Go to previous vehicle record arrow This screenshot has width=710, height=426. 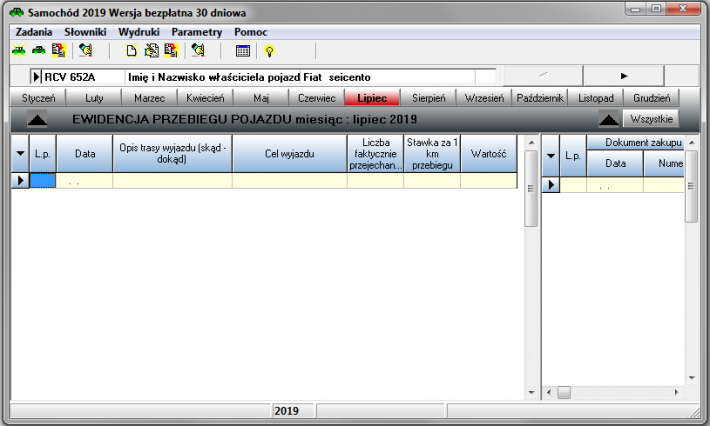[x=543, y=76]
